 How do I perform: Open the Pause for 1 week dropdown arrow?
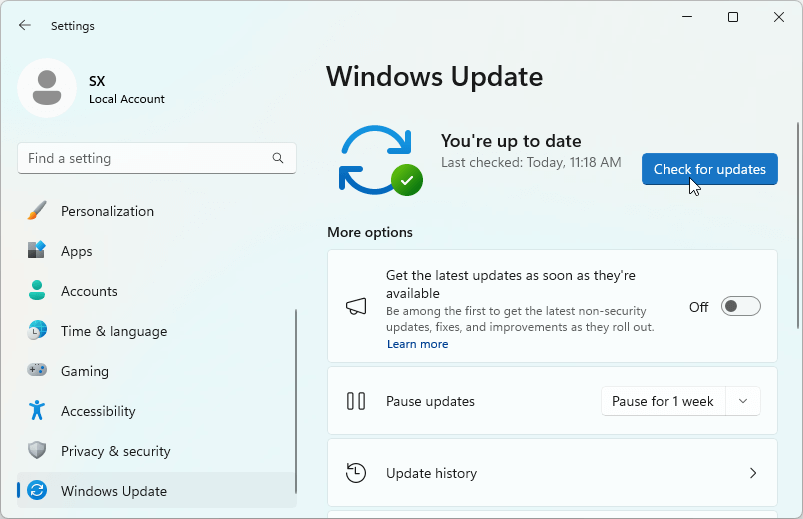(743, 401)
